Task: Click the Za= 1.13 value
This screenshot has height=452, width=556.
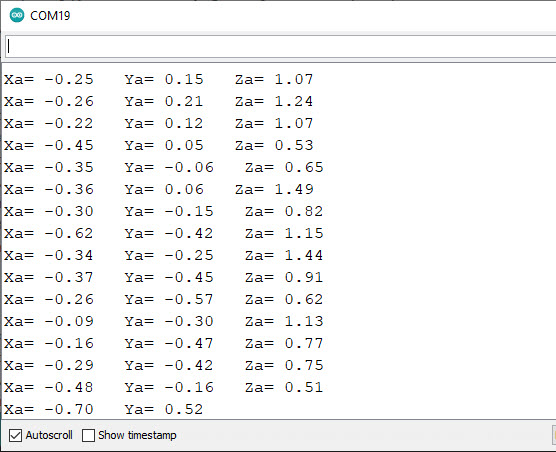Action: tap(284, 321)
